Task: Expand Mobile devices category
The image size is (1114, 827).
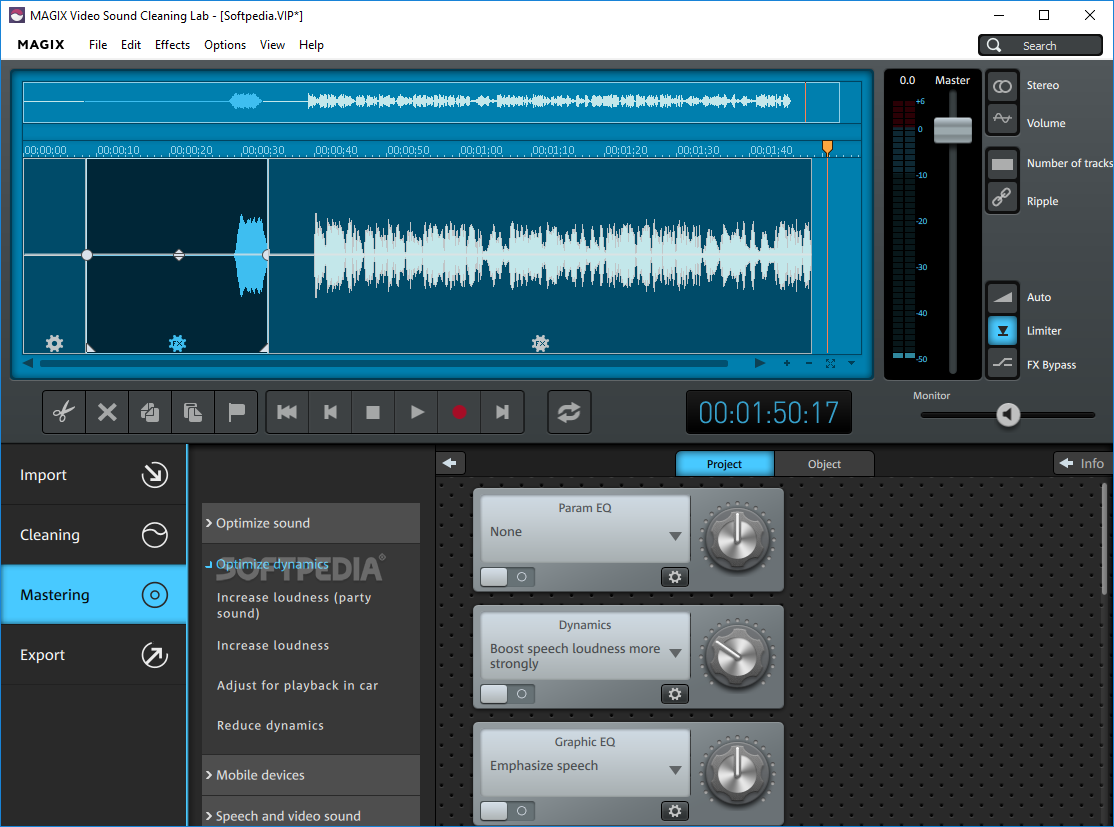Action: tap(310, 775)
